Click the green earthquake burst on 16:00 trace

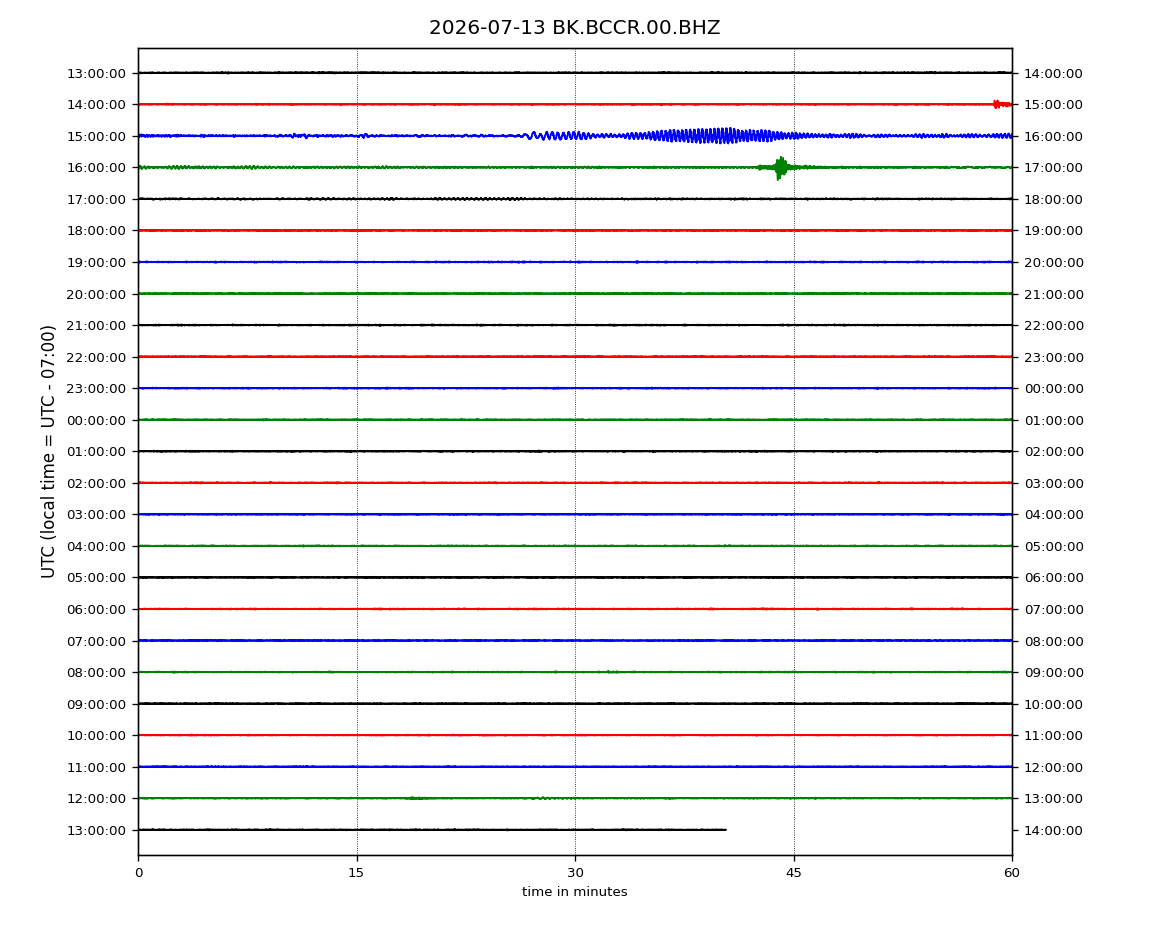[780, 168]
